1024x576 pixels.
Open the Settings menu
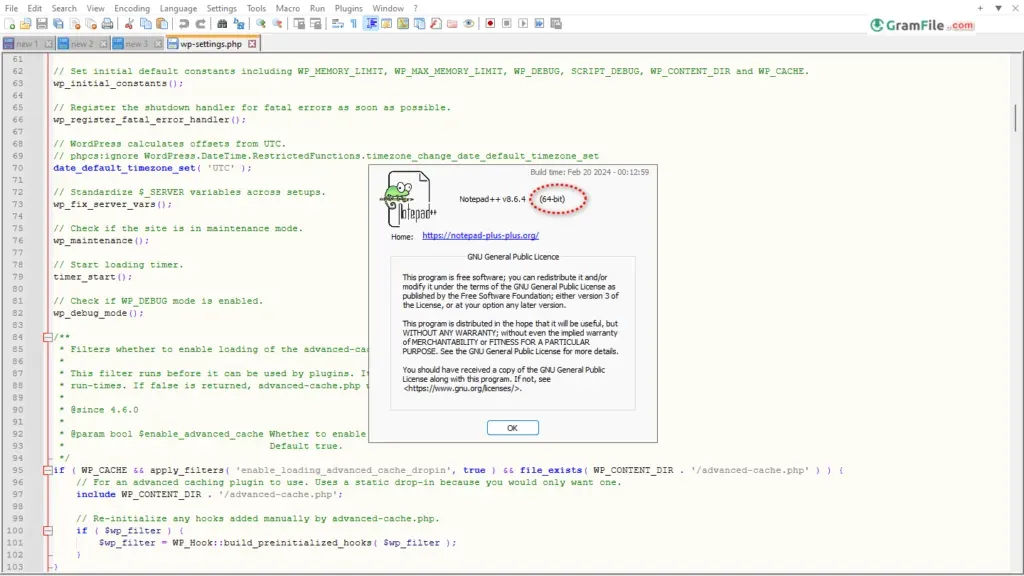[221, 8]
